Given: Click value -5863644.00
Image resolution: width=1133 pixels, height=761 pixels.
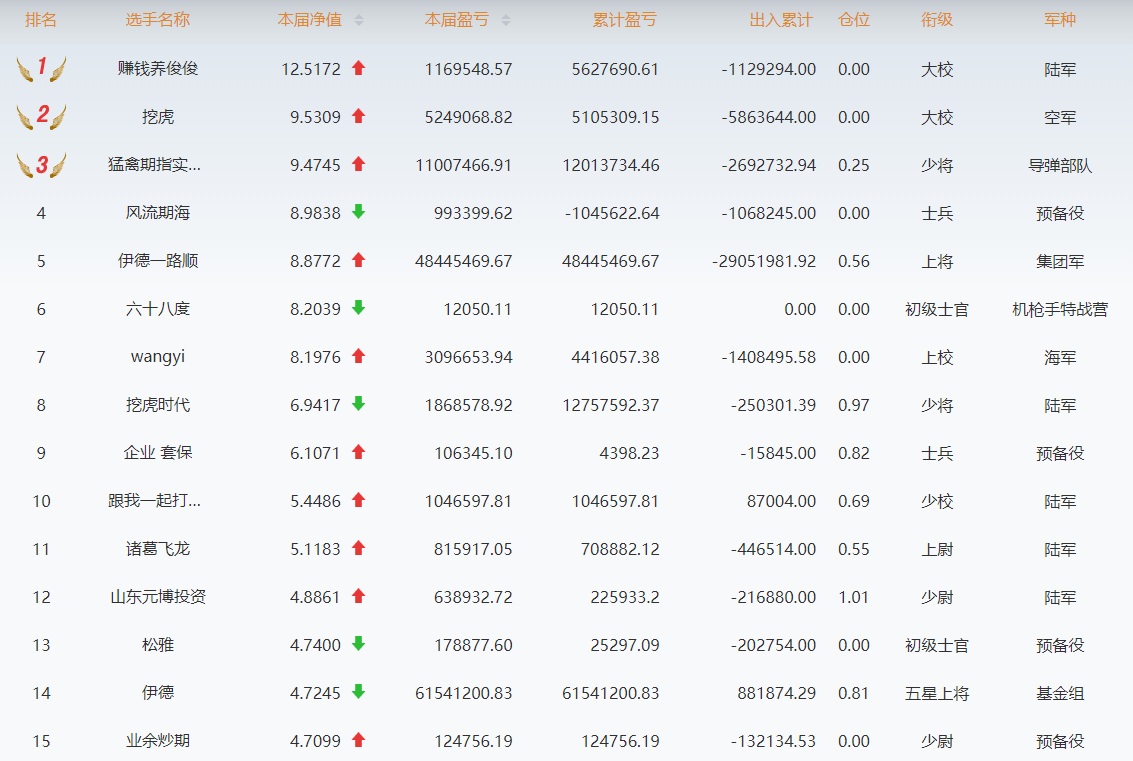Looking at the screenshot, I should click(769, 117).
